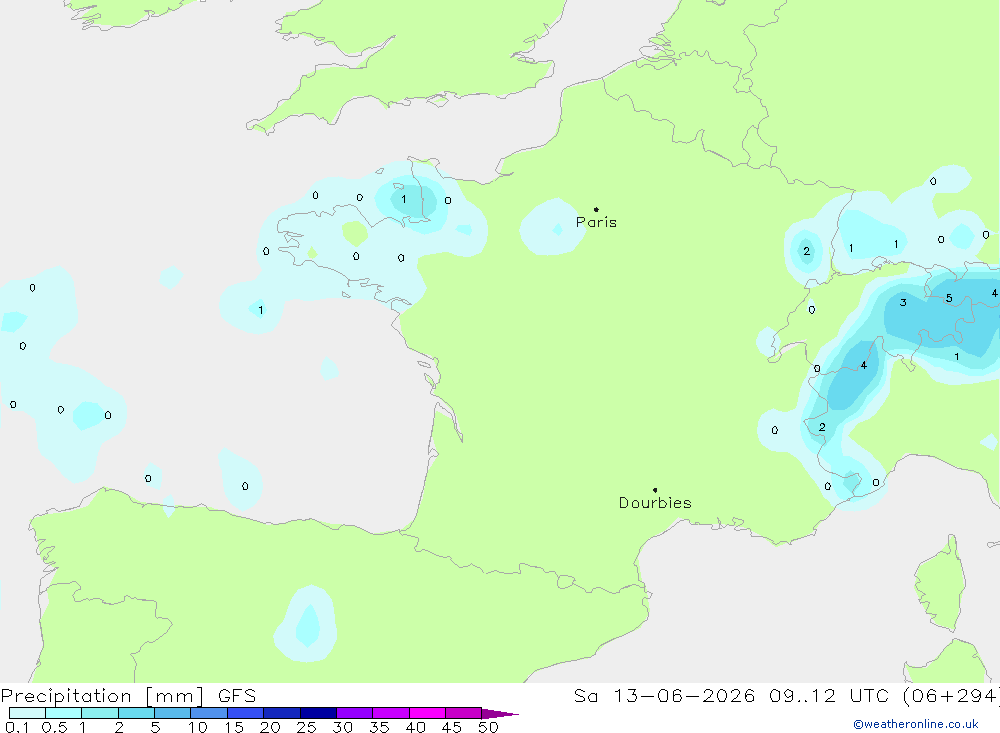Viewport: 1000px width, 733px height.
Task: Select the 0.5–1 mm legend swatch
Action: tap(64, 713)
